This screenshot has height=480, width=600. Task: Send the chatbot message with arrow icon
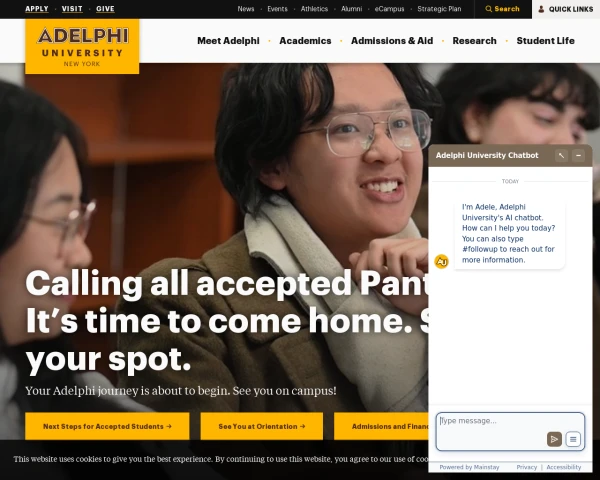(554, 439)
